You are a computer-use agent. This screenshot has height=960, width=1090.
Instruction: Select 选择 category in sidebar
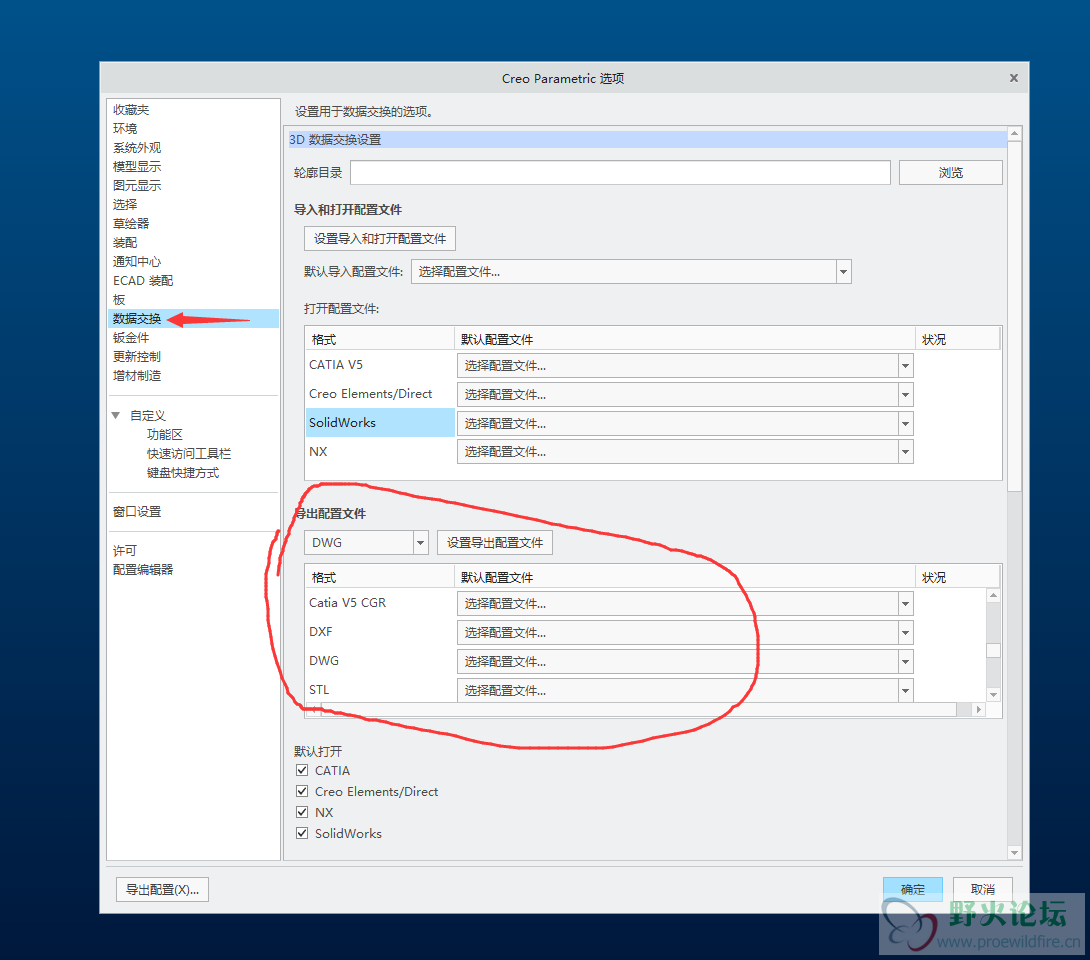click(x=125, y=204)
